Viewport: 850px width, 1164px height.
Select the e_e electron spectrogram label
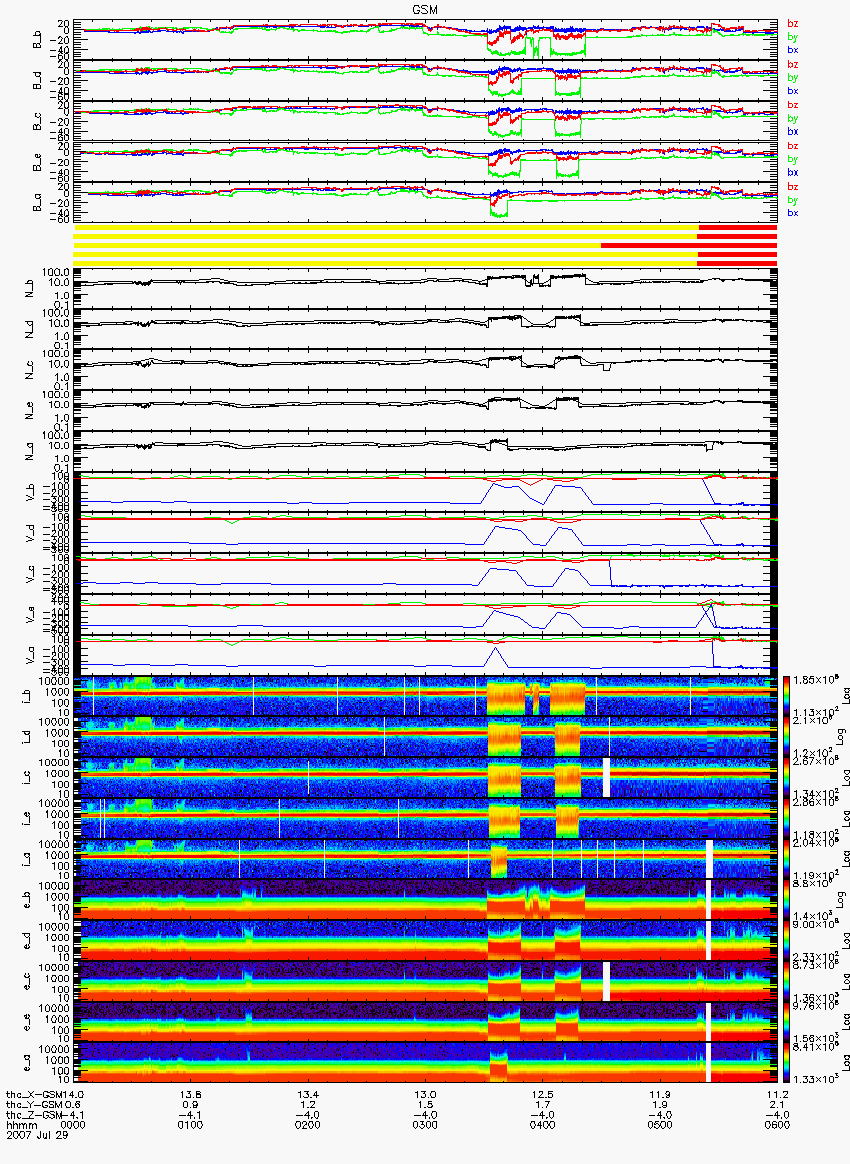click(x=27, y=1022)
